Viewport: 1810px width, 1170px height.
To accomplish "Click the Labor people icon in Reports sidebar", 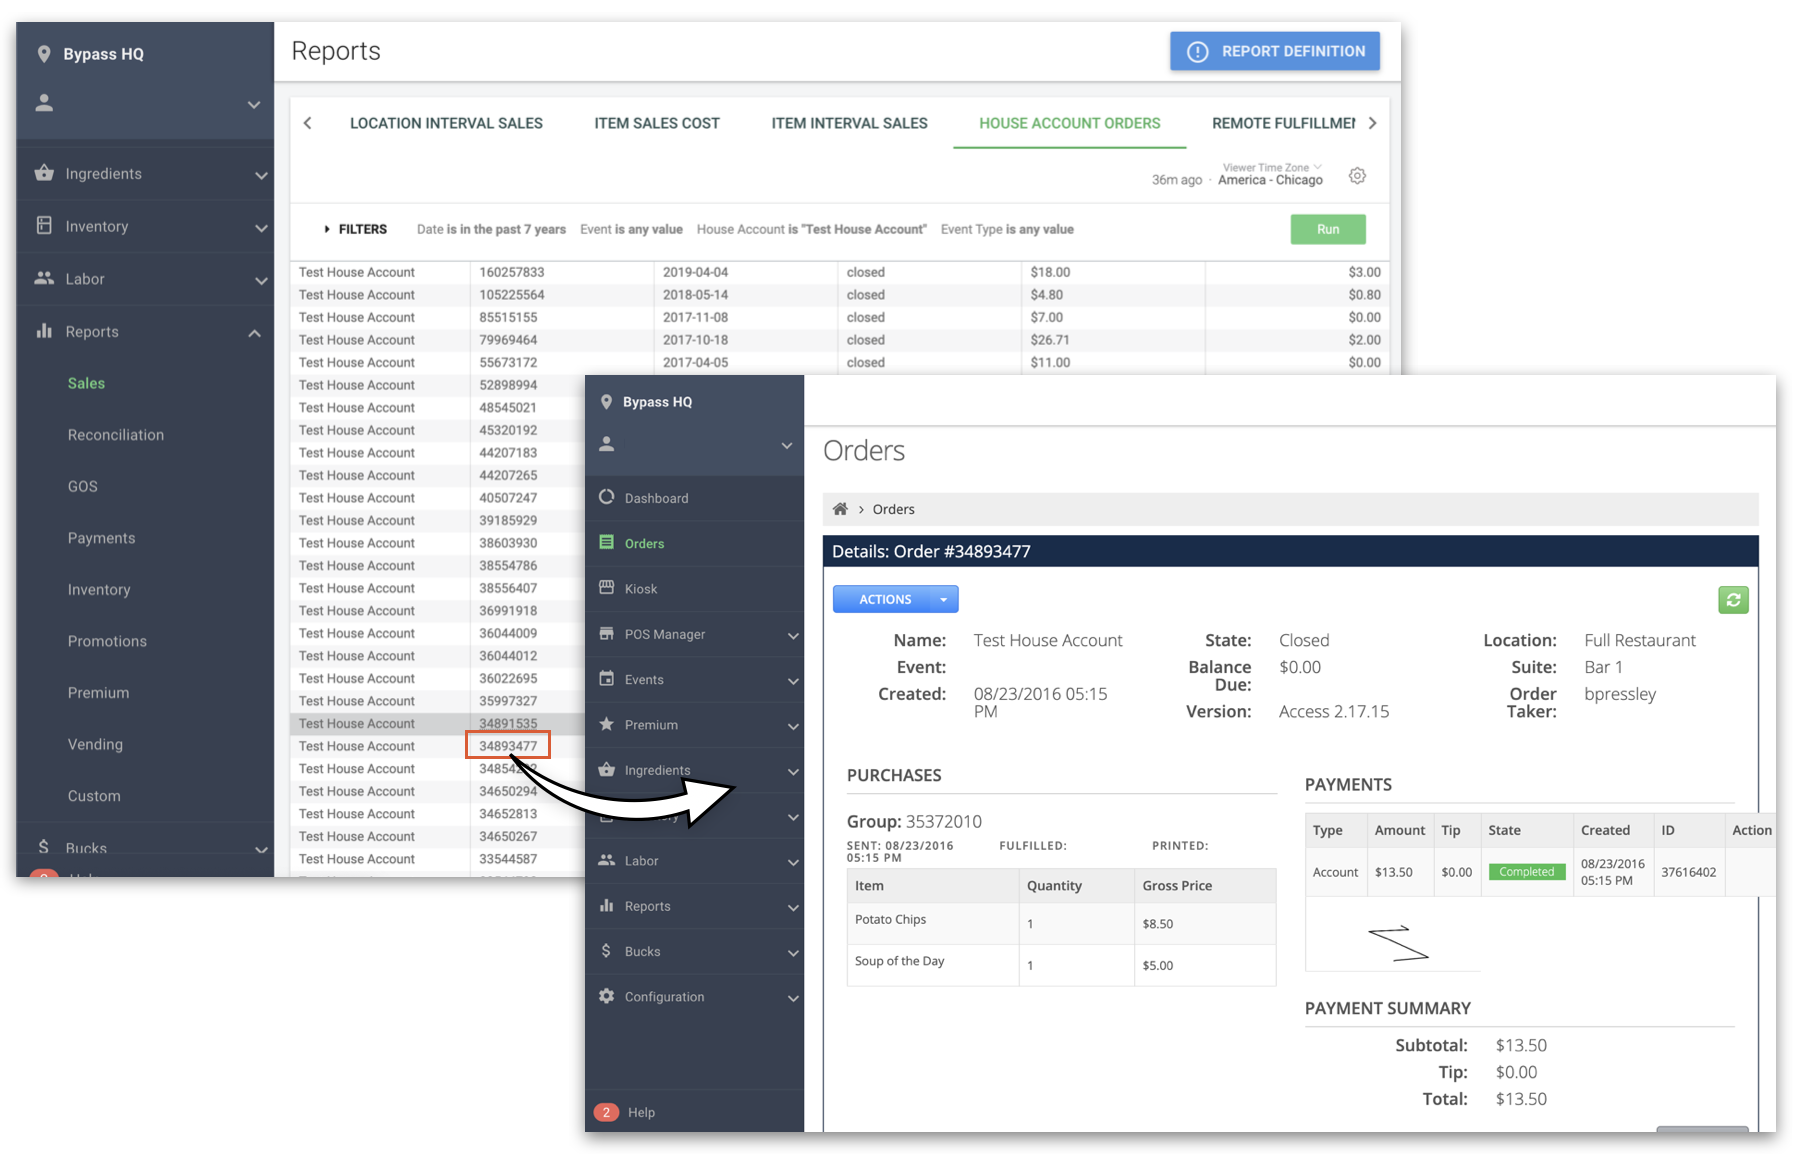I will pyautogui.click(x=44, y=278).
